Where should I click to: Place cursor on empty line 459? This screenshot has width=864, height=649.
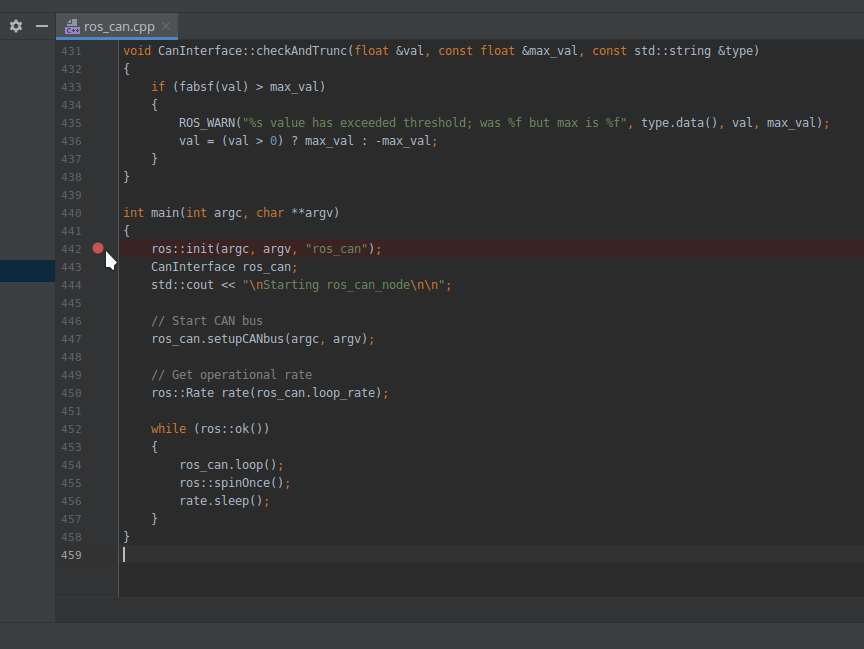(x=491, y=555)
